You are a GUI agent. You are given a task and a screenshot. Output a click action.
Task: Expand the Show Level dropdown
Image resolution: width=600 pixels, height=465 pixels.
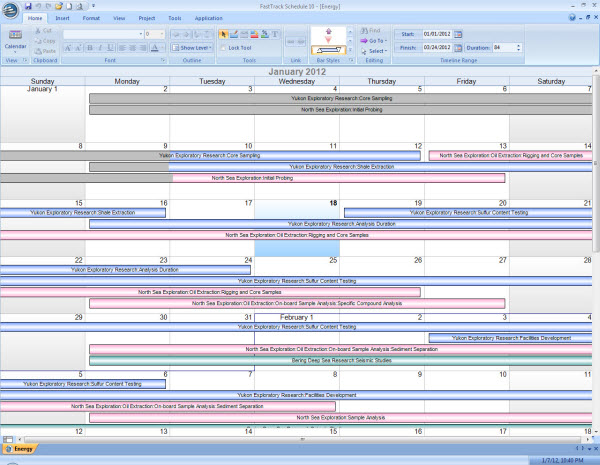(194, 47)
